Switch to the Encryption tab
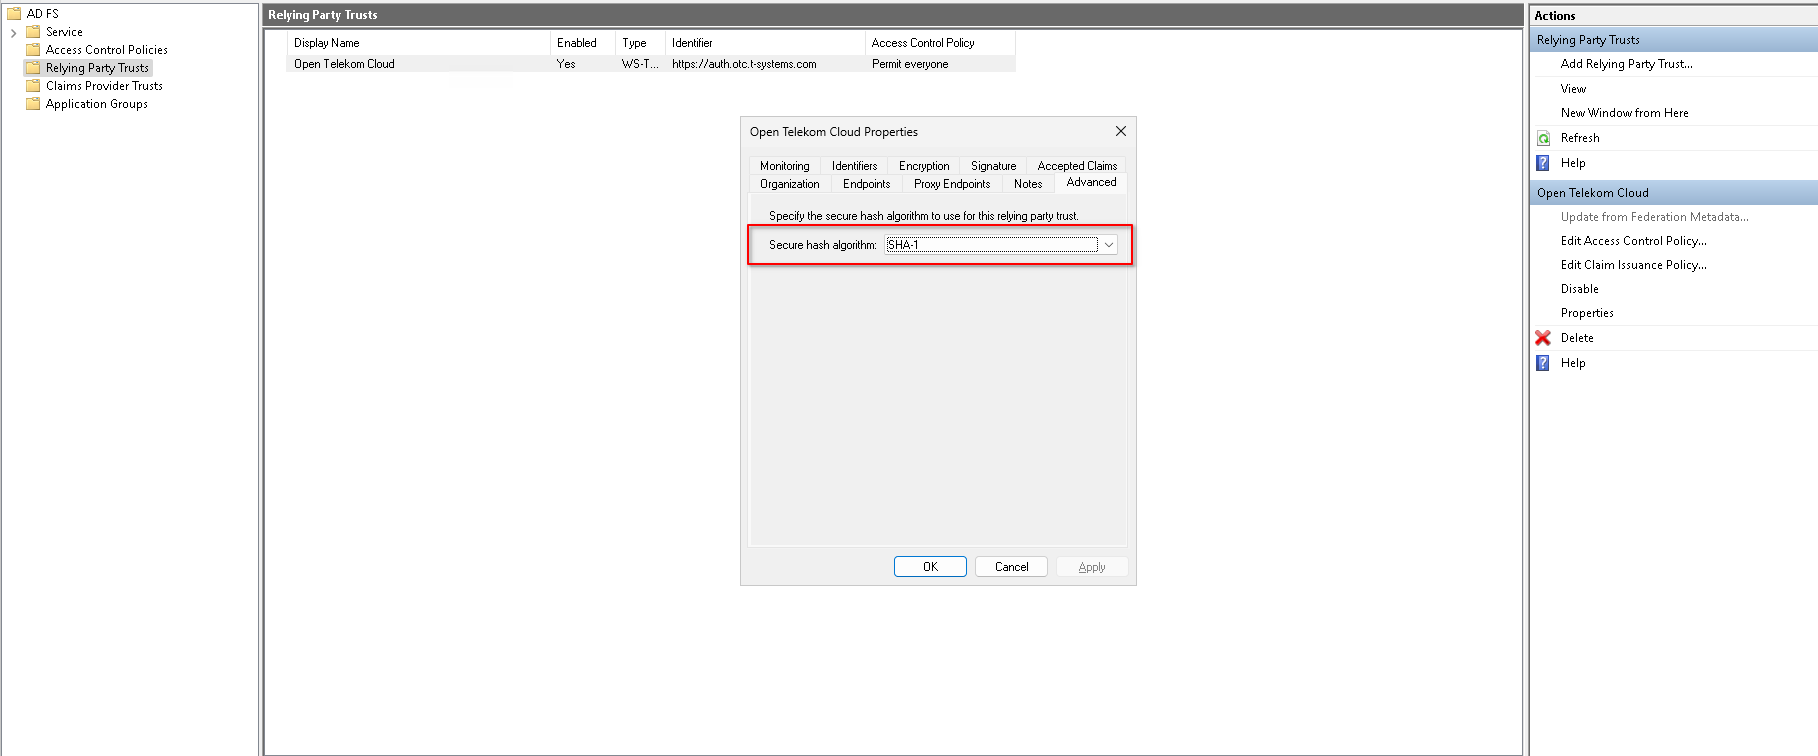1818x756 pixels. point(924,166)
